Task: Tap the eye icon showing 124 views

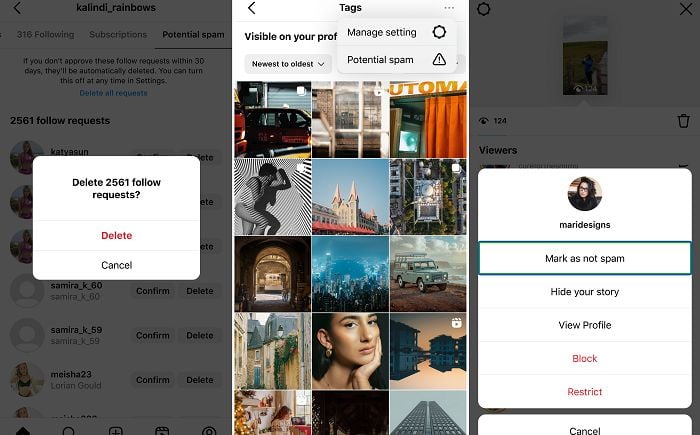Action: pyautogui.click(x=484, y=121)
